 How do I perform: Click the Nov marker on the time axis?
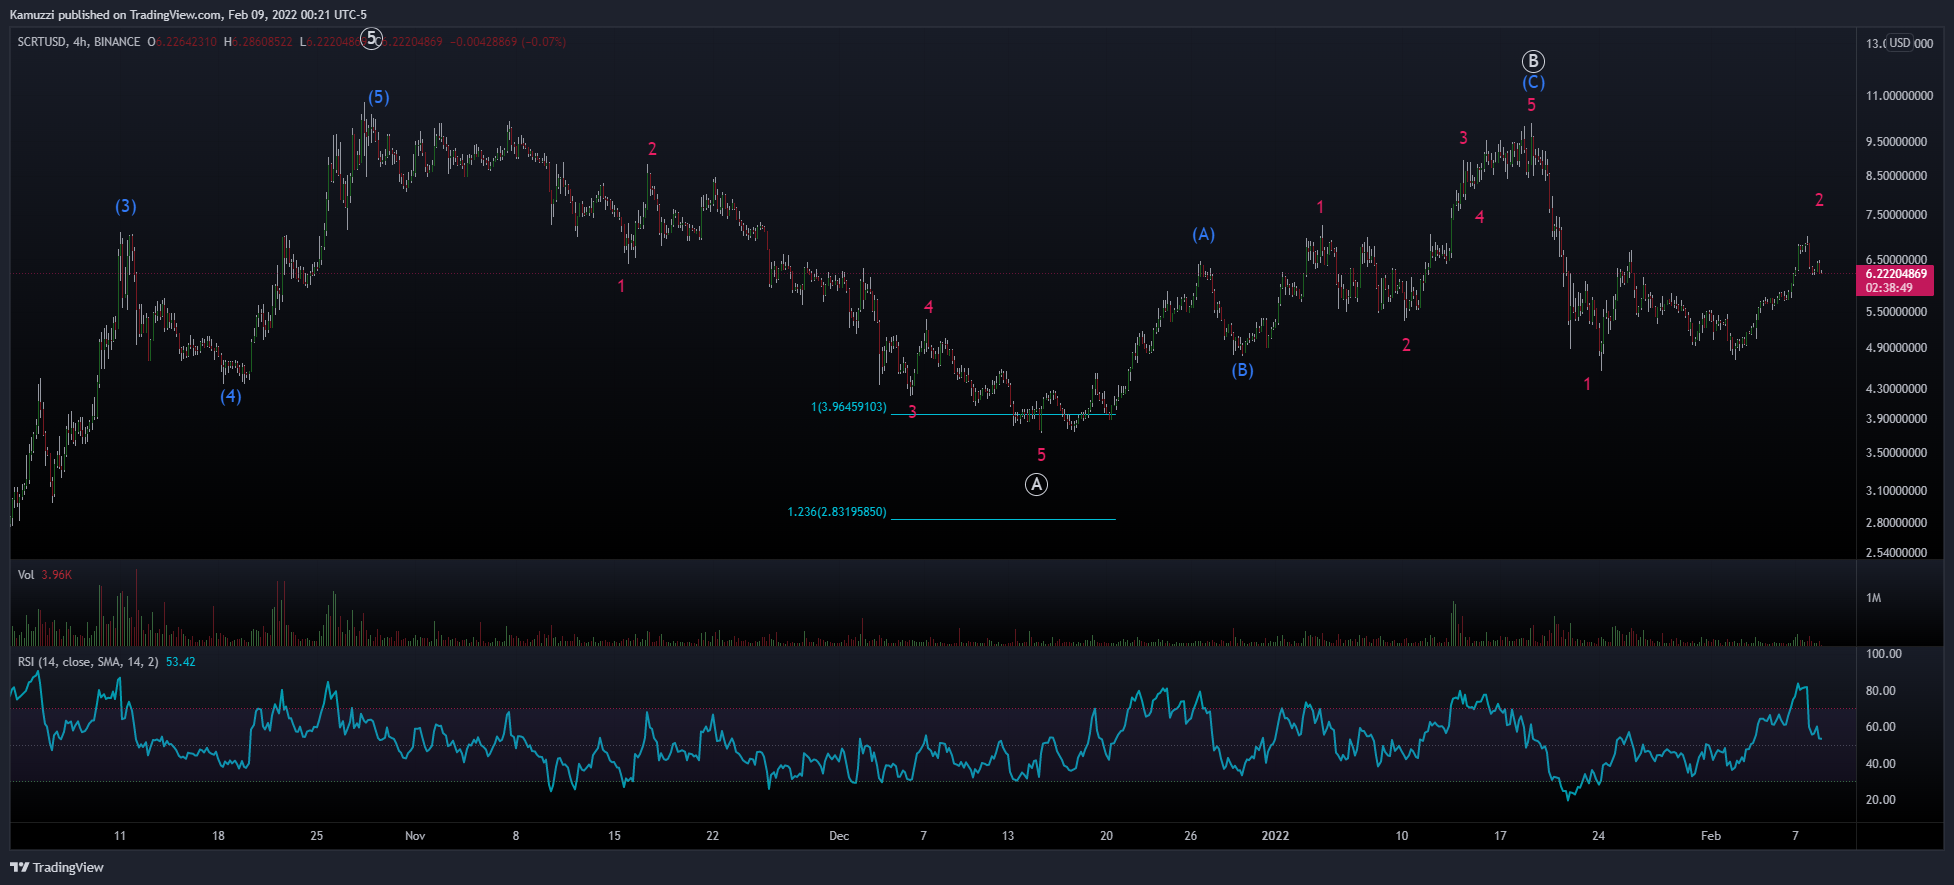point(415,836)
